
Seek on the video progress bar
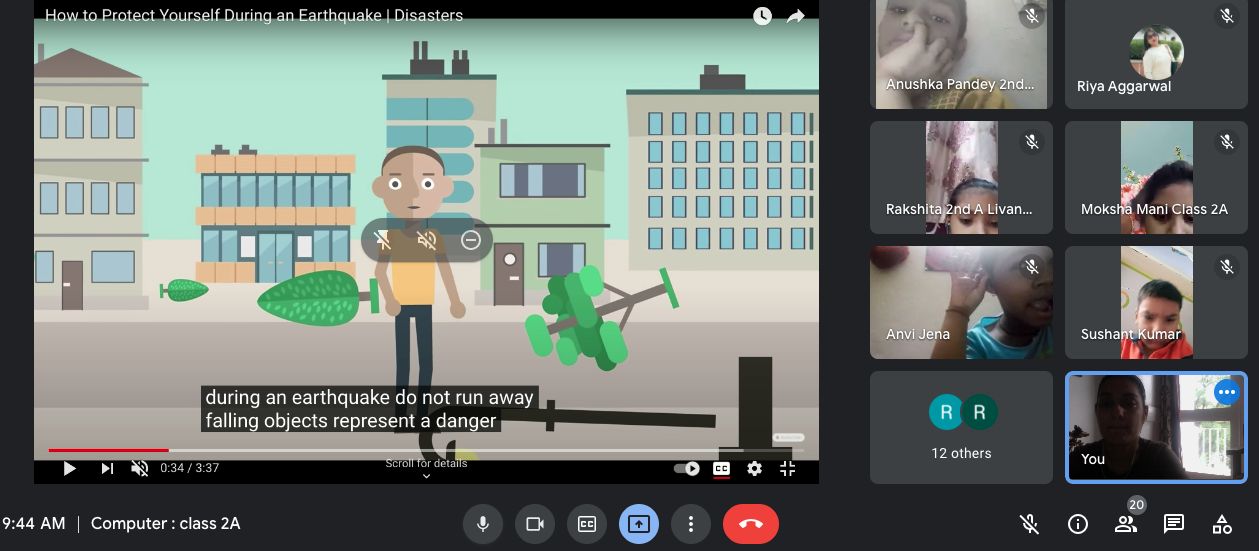click(400, 450)
